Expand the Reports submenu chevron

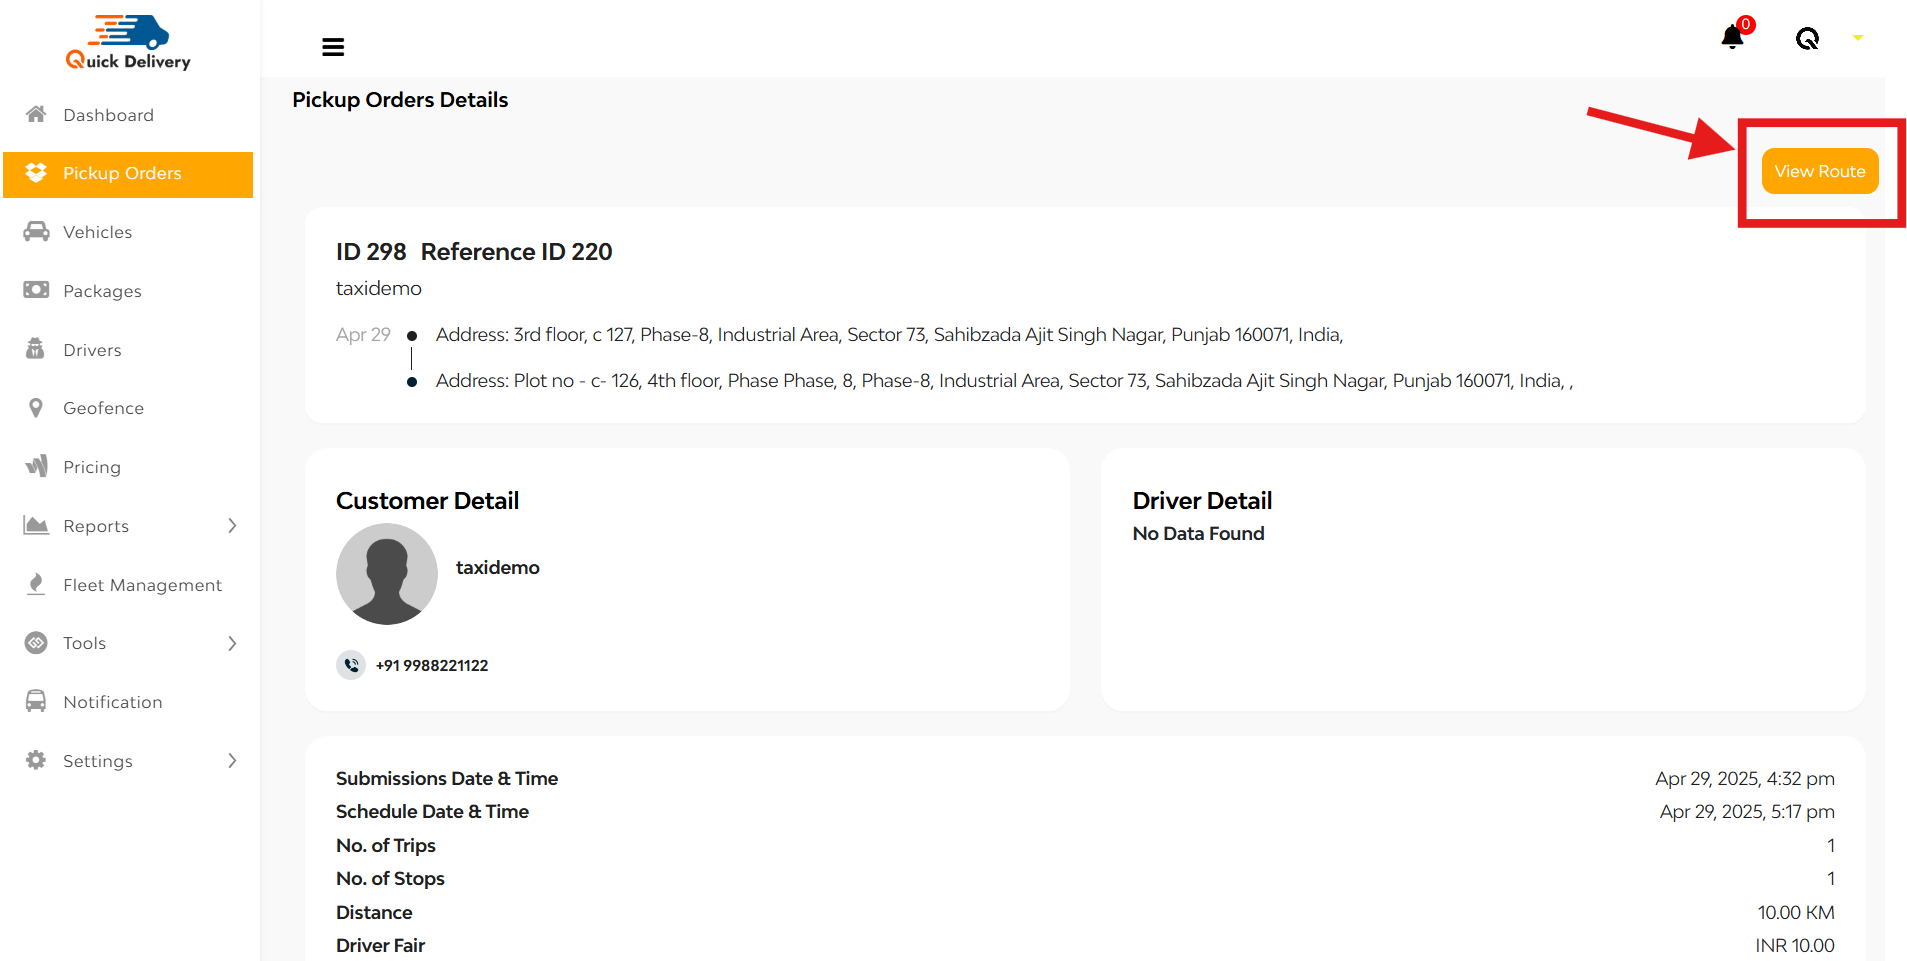[232, 526]
